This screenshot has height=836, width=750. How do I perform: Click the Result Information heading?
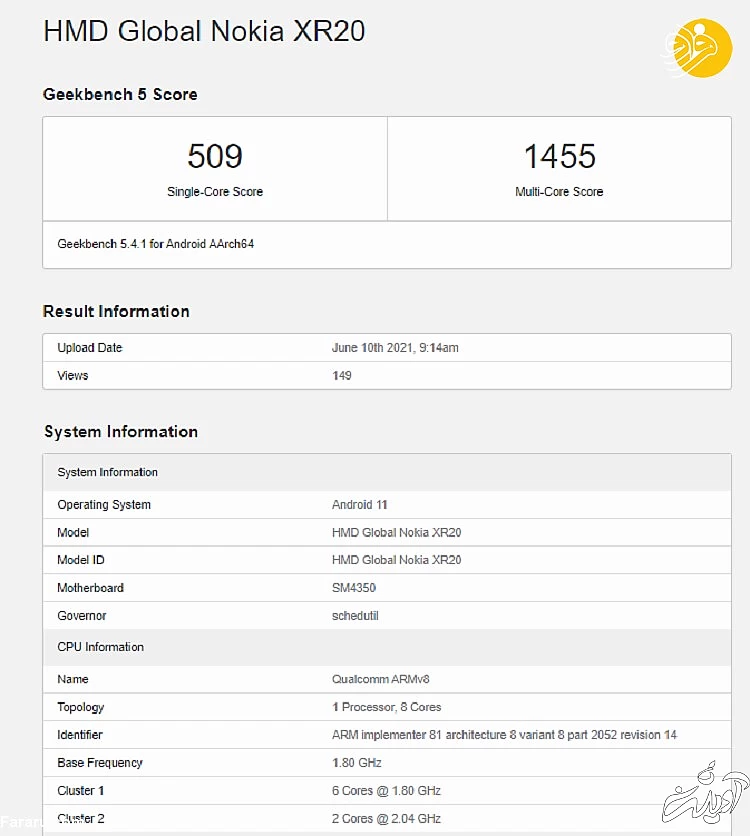pos(116,312)
